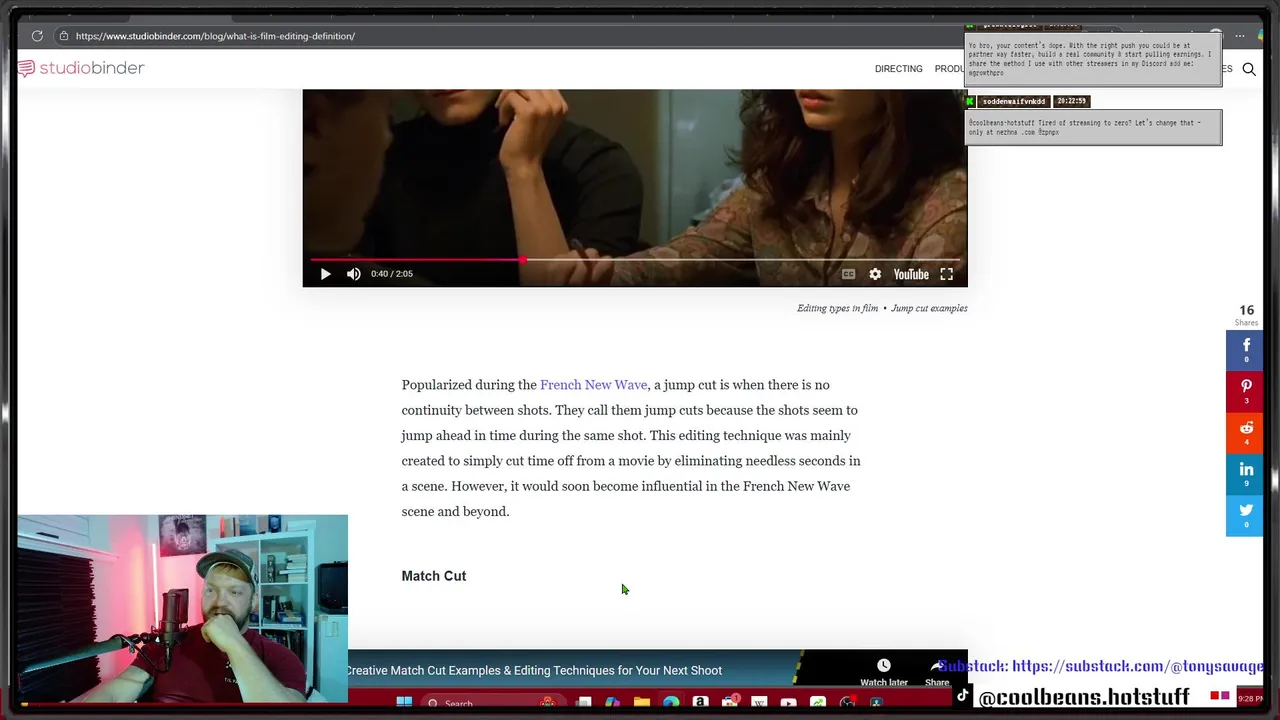The height and width of the screenshot is (720, 1280).
Task: Pin the article on Pinterest
Action: 1245,391
